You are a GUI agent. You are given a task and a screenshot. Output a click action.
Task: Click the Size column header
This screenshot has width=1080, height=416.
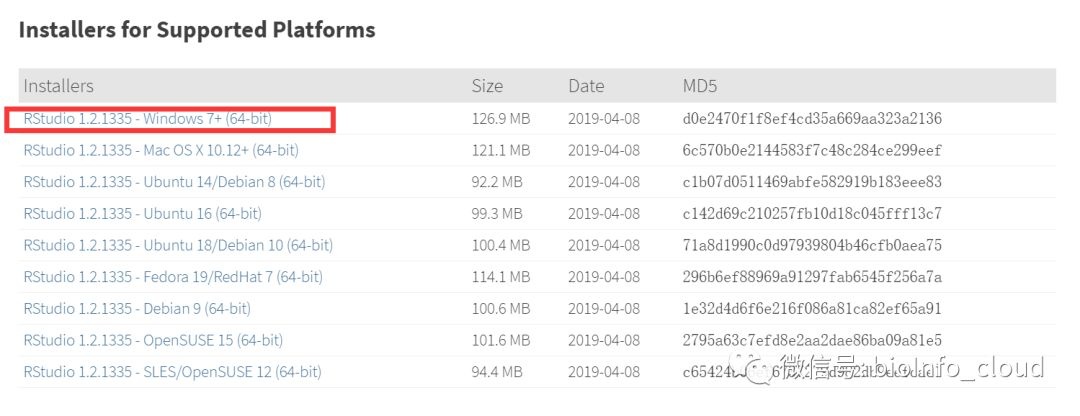pyautogui.click(x=487, y=86)
